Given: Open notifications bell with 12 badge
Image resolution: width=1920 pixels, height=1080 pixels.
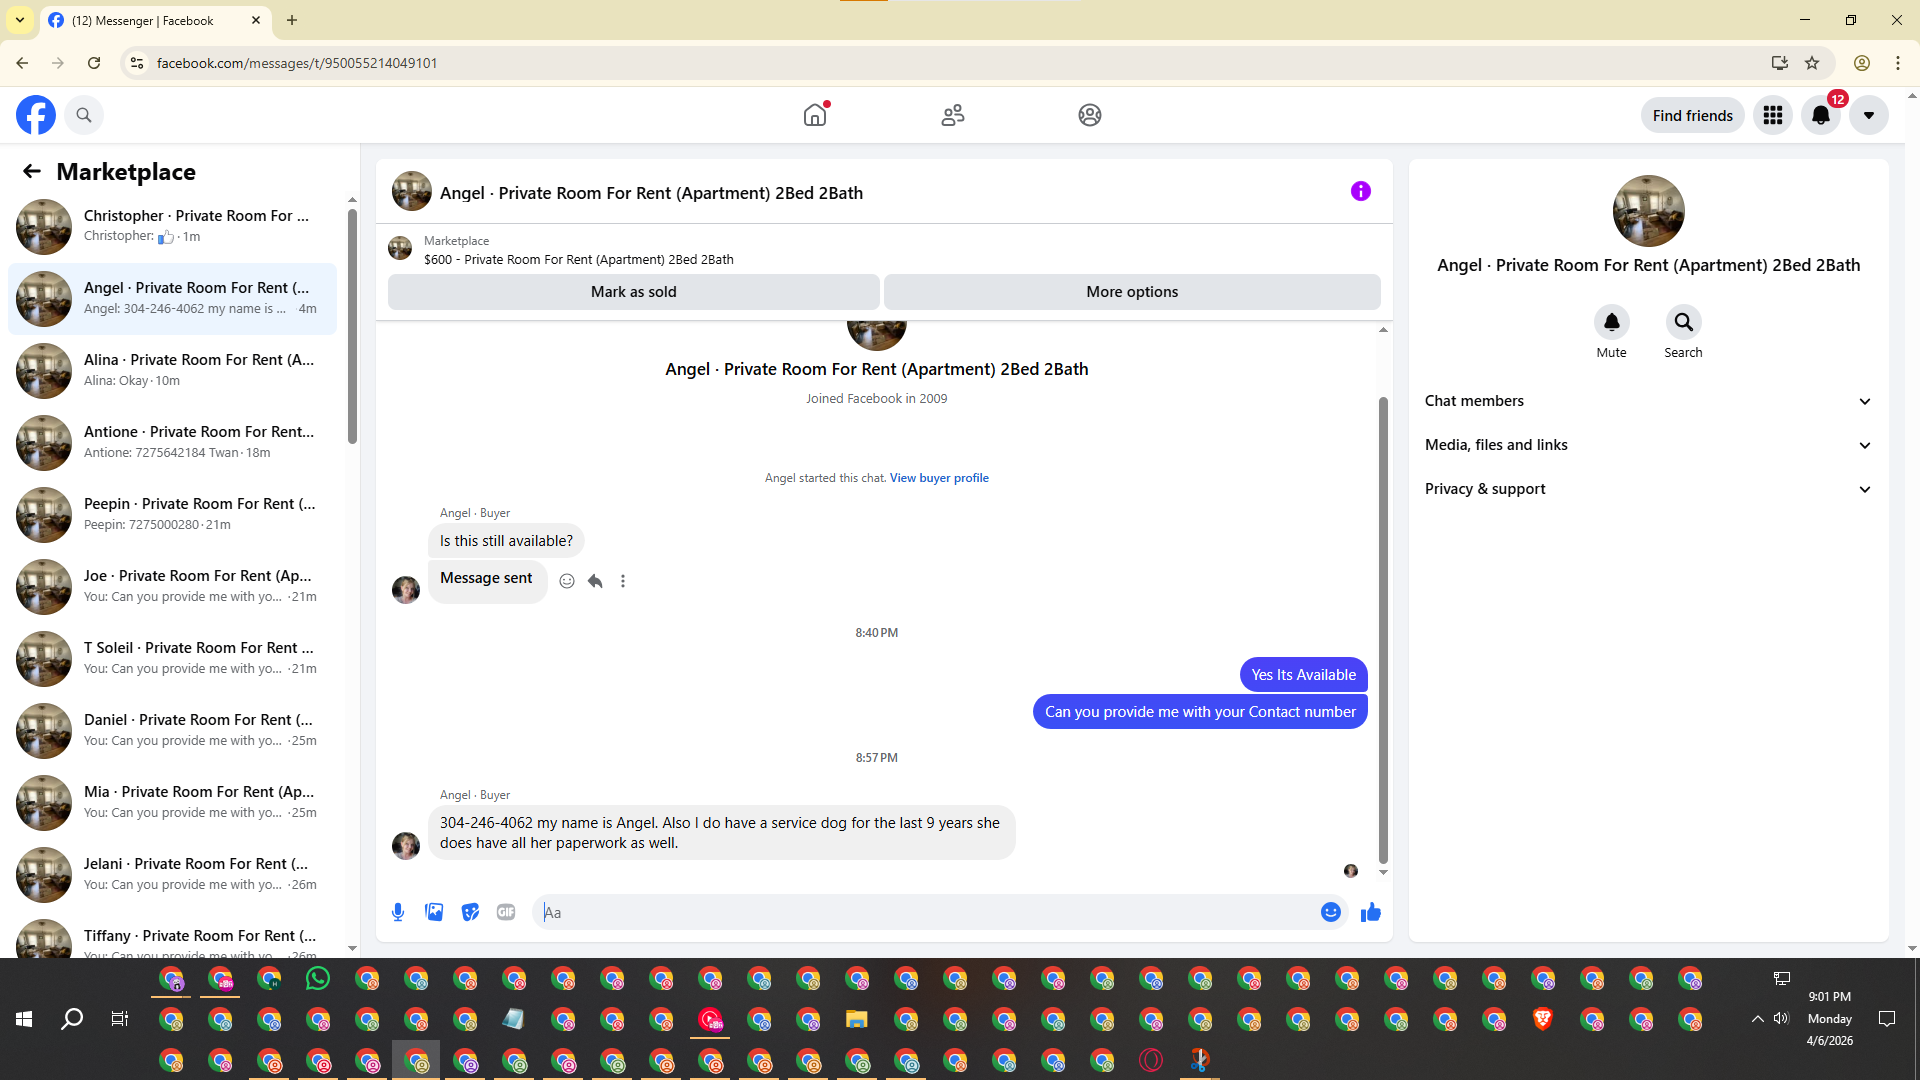Looking at the screenshot, I should [x=1821, y=115].
